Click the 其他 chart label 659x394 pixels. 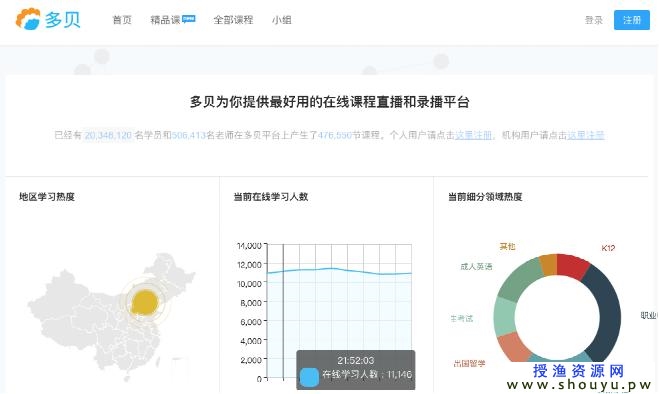(507, 246)
